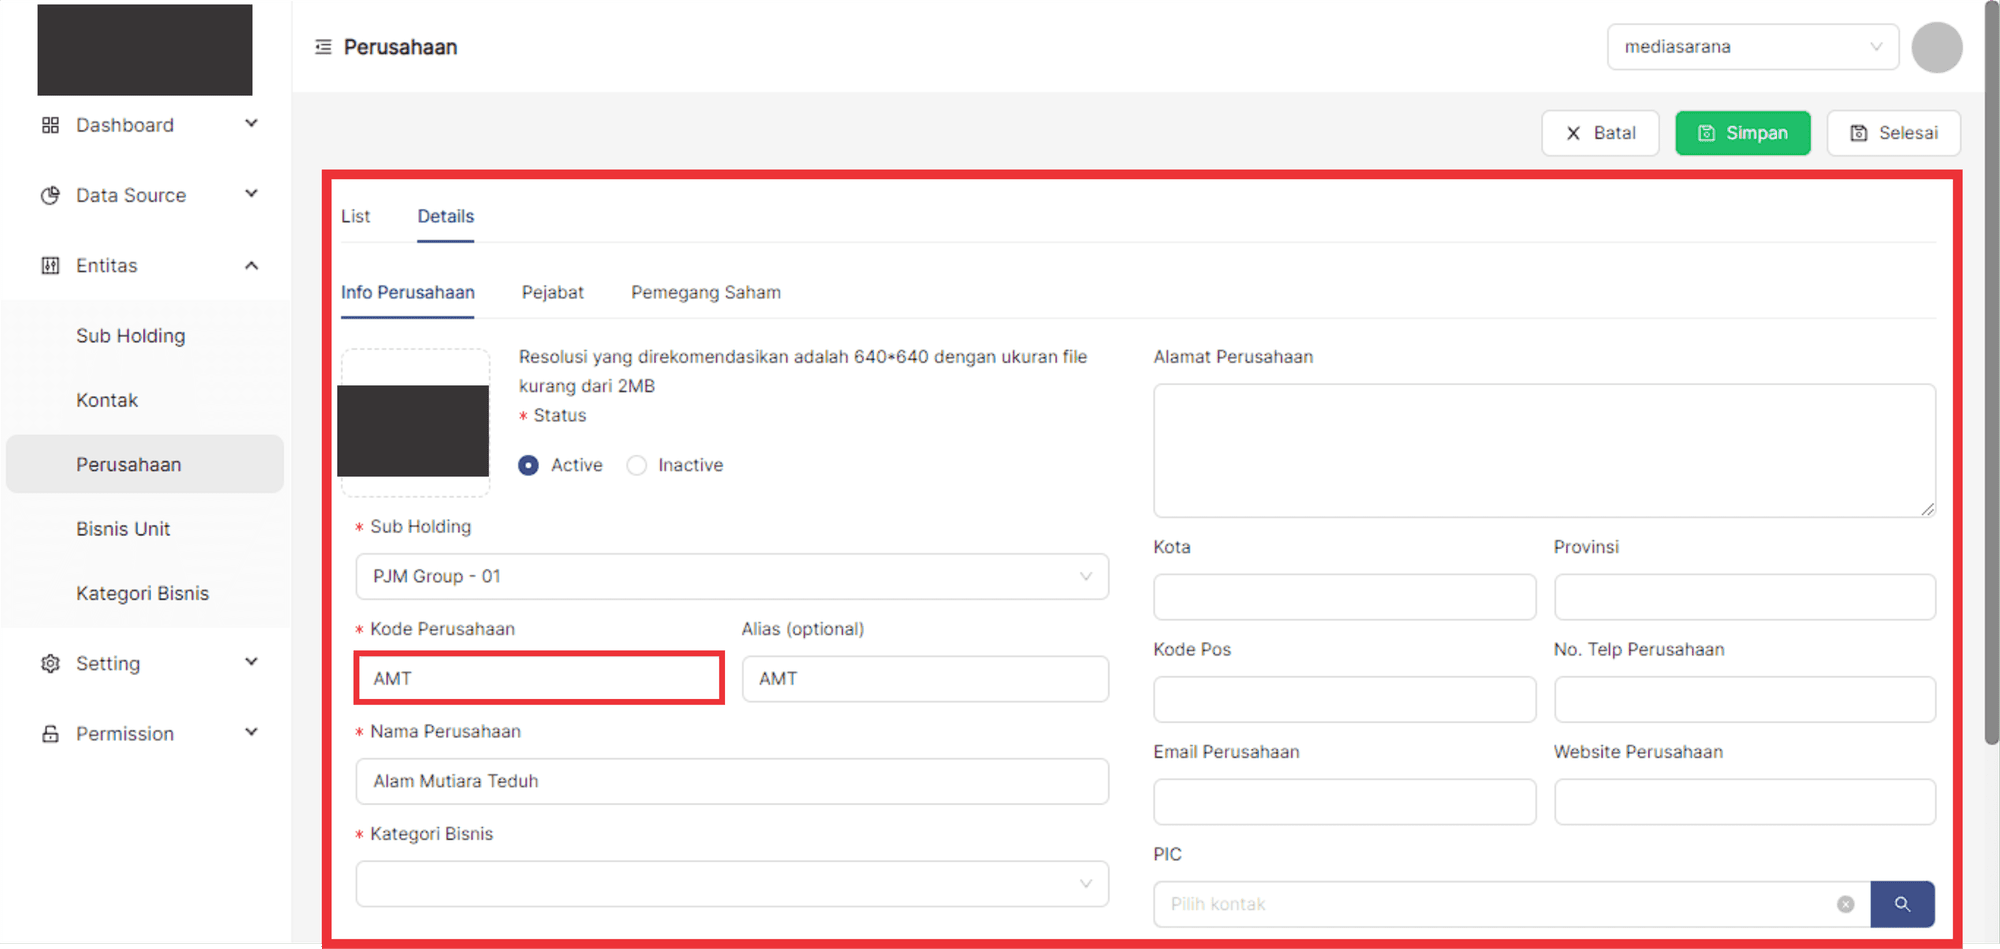Open Bisnis Unit in the sidebar
The height and width of the screenshot is (949, 2000).
[123, 529]
